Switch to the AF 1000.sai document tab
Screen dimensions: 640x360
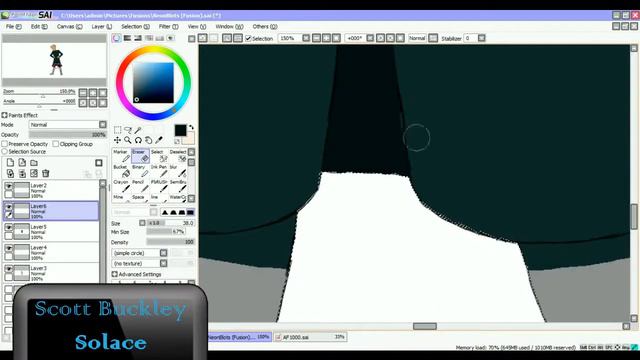(x=310, y=337)
